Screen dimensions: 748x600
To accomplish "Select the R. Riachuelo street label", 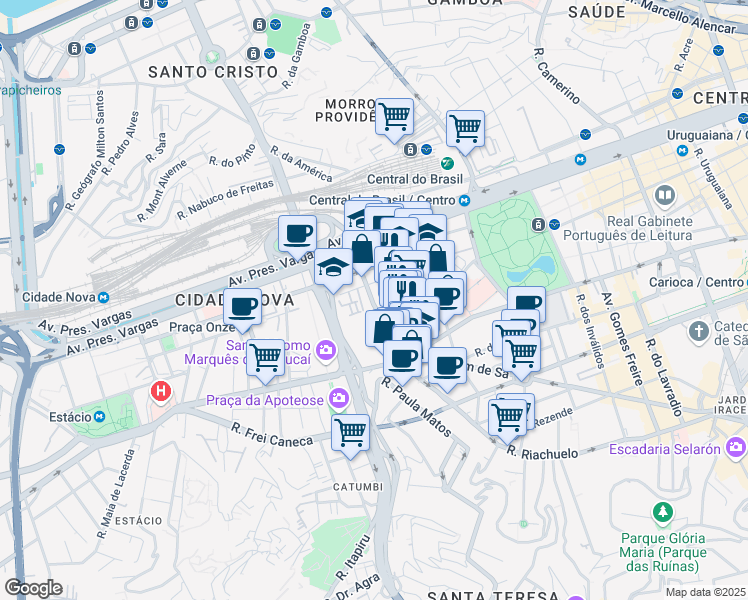I will tap(542, 452).
